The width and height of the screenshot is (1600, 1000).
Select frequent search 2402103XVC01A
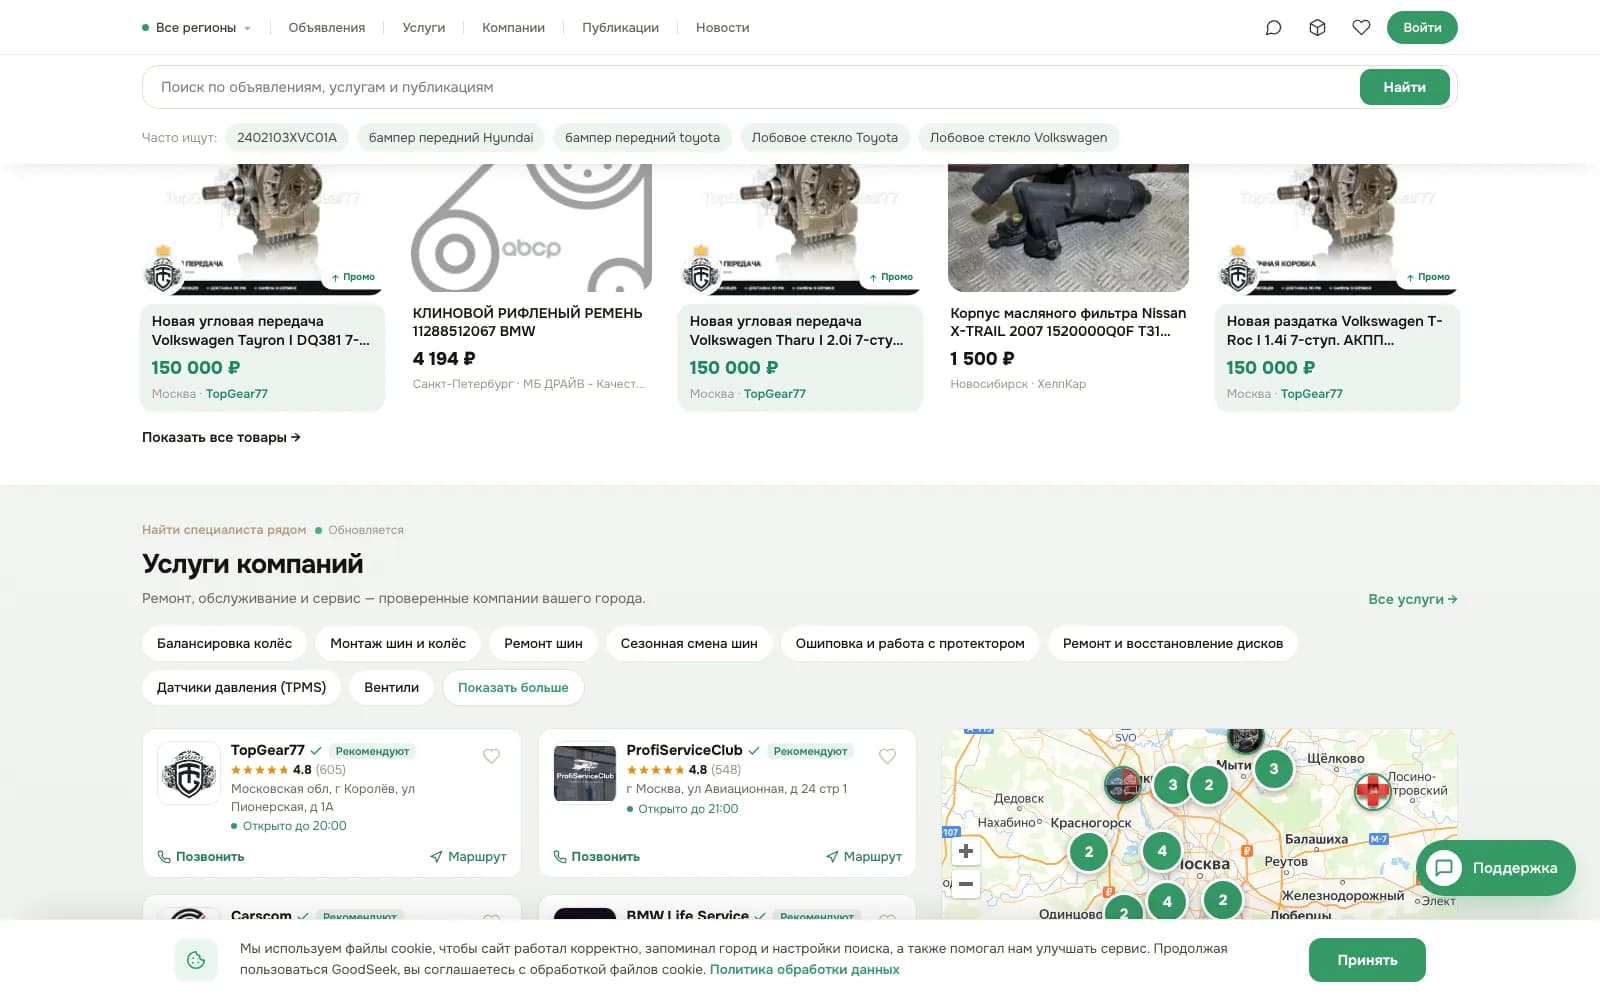pos(287,138)
